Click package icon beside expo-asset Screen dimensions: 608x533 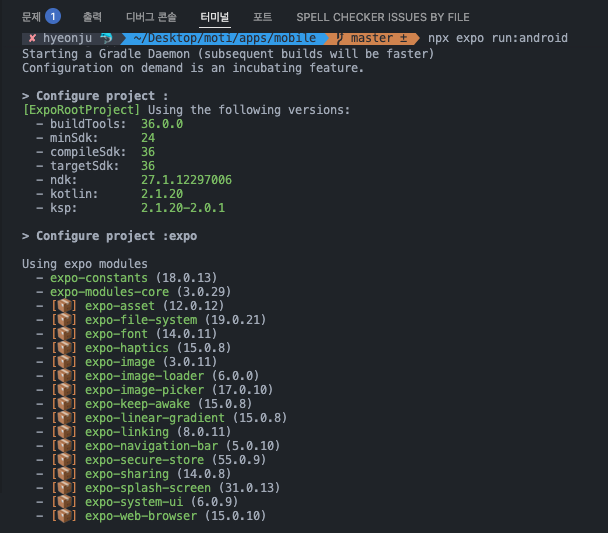coord(65,306)
